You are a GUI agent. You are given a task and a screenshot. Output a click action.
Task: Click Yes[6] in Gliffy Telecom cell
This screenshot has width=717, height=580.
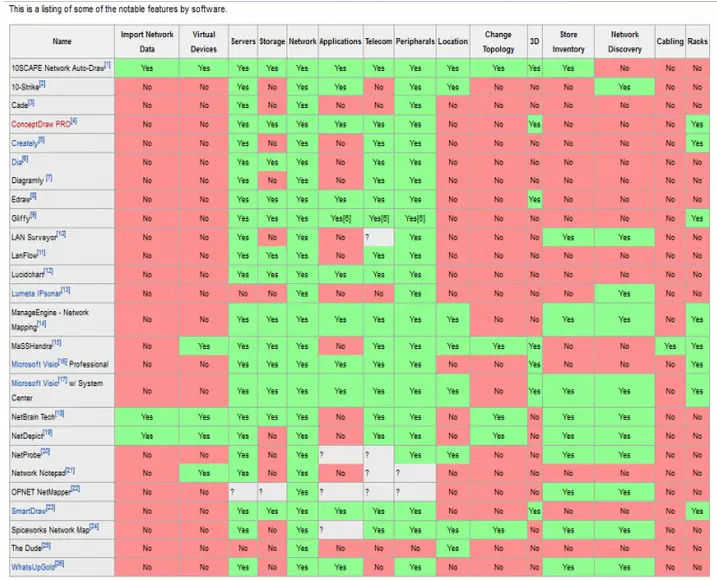379,219
